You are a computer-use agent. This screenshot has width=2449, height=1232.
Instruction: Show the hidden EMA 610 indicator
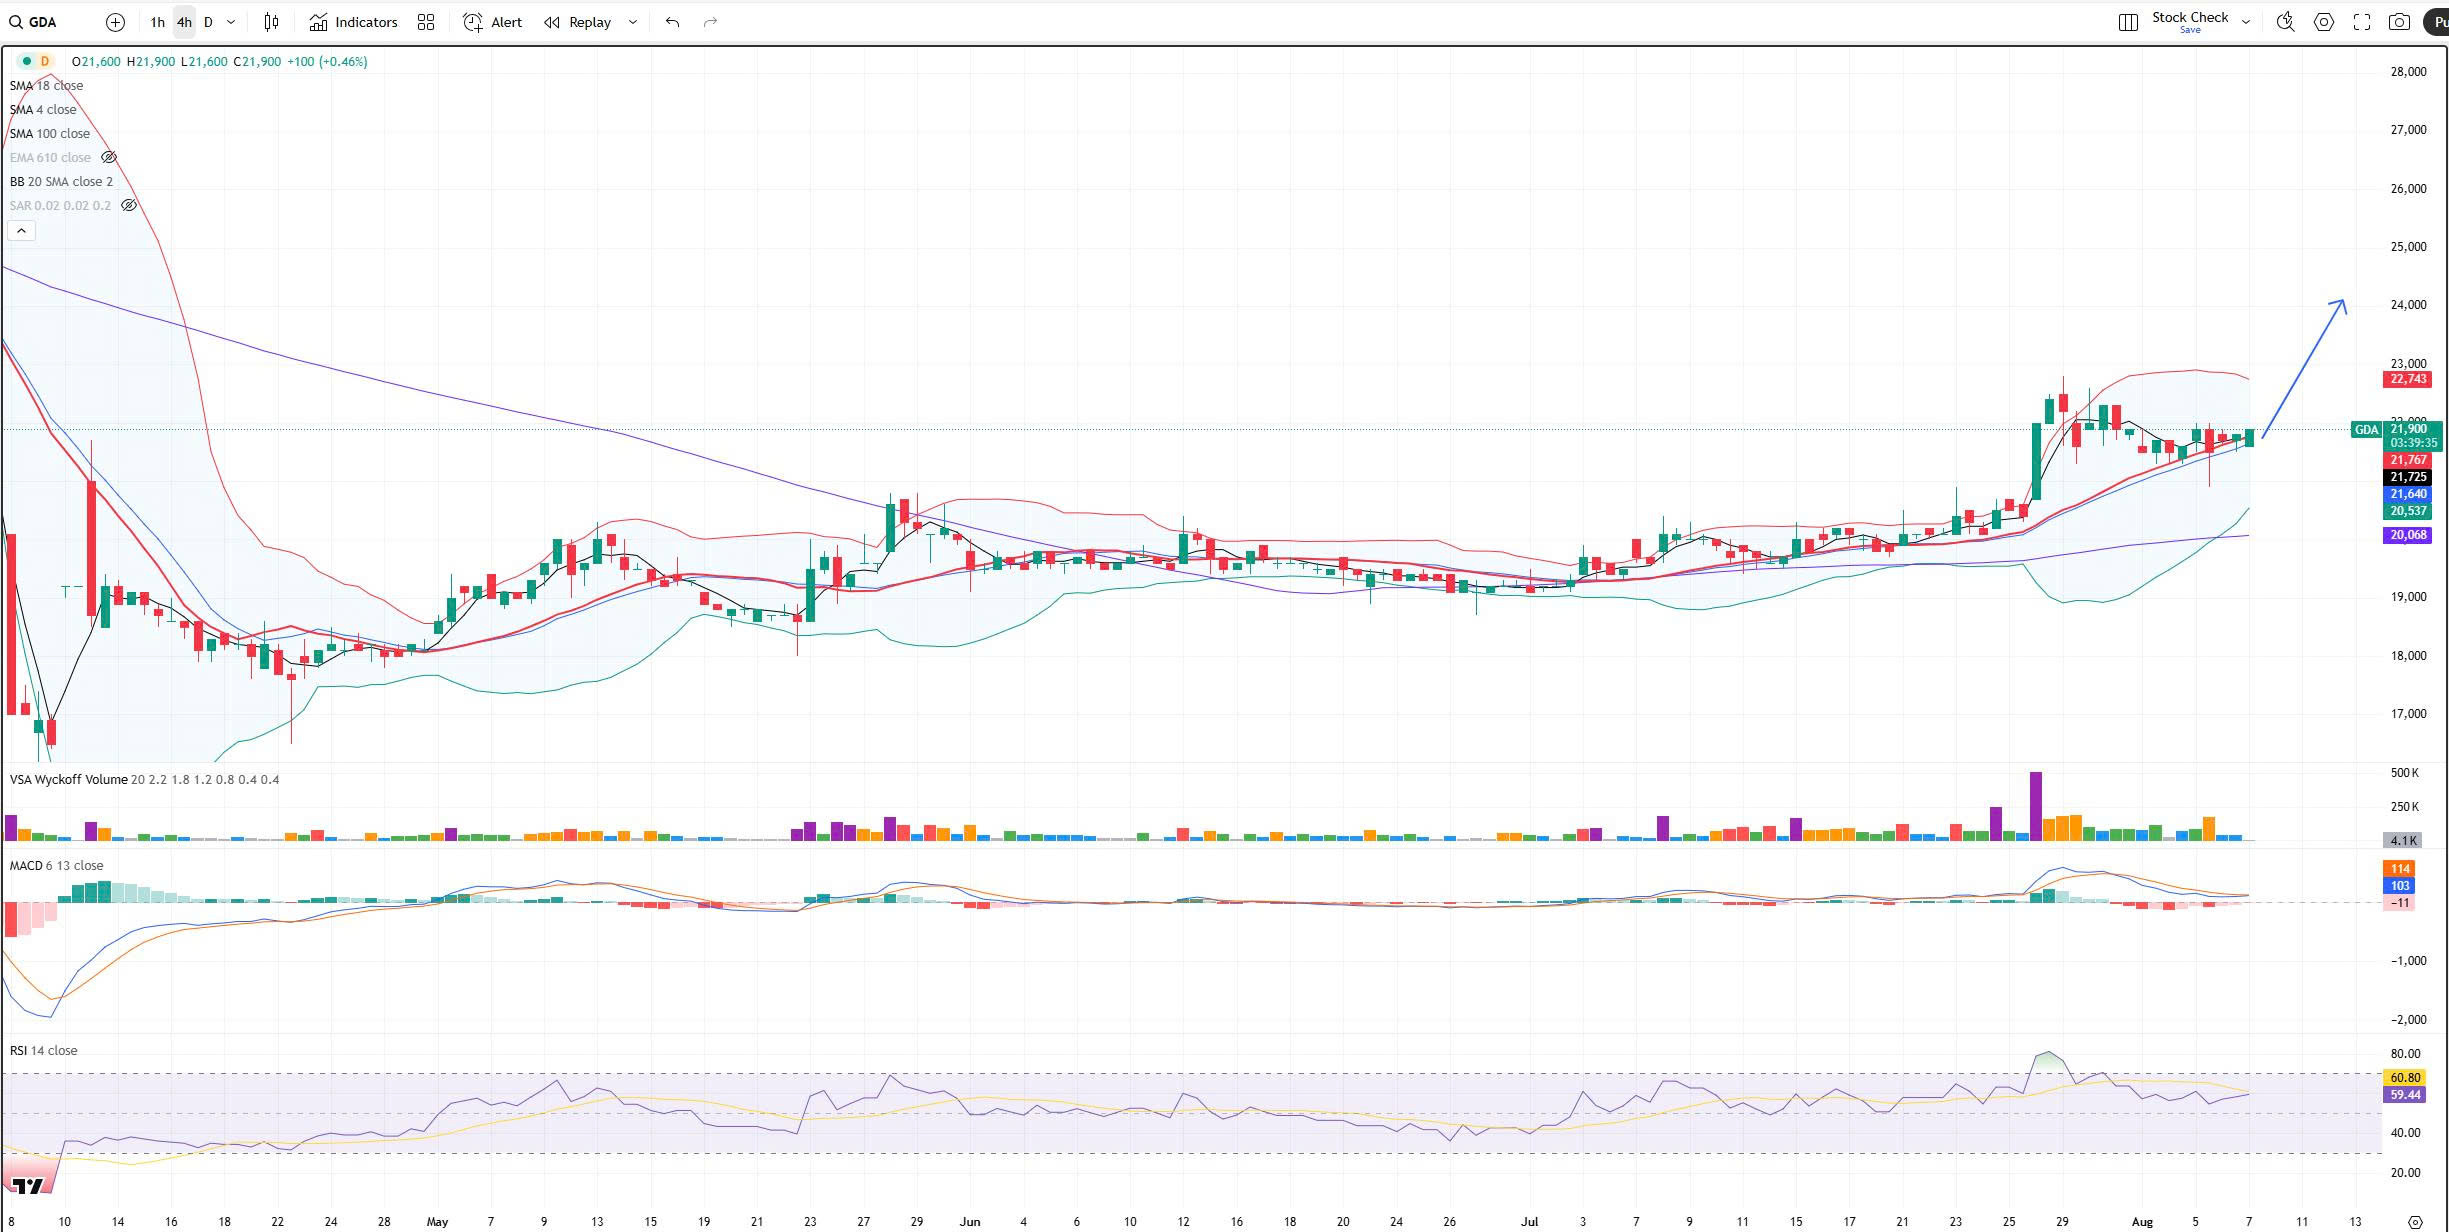coord(109,157)
